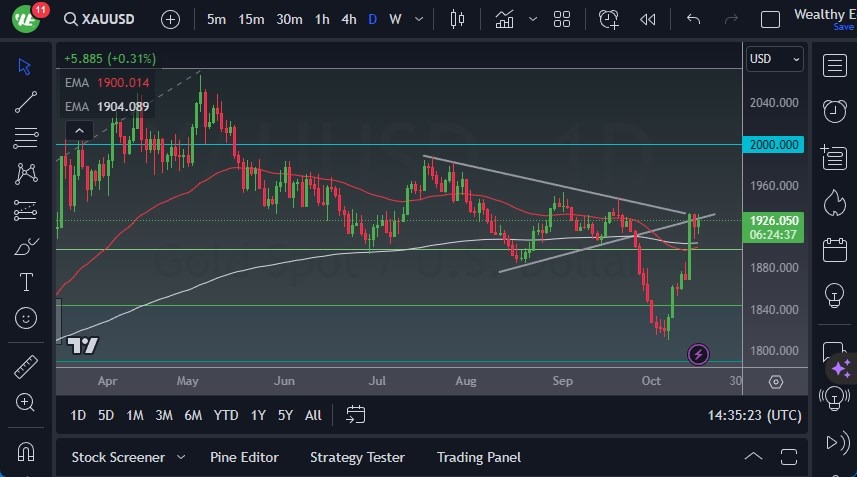This screenshot has width=857, height=477.
Task: Collapse the indicator legend arrow
Action: (x=78, y=130)
